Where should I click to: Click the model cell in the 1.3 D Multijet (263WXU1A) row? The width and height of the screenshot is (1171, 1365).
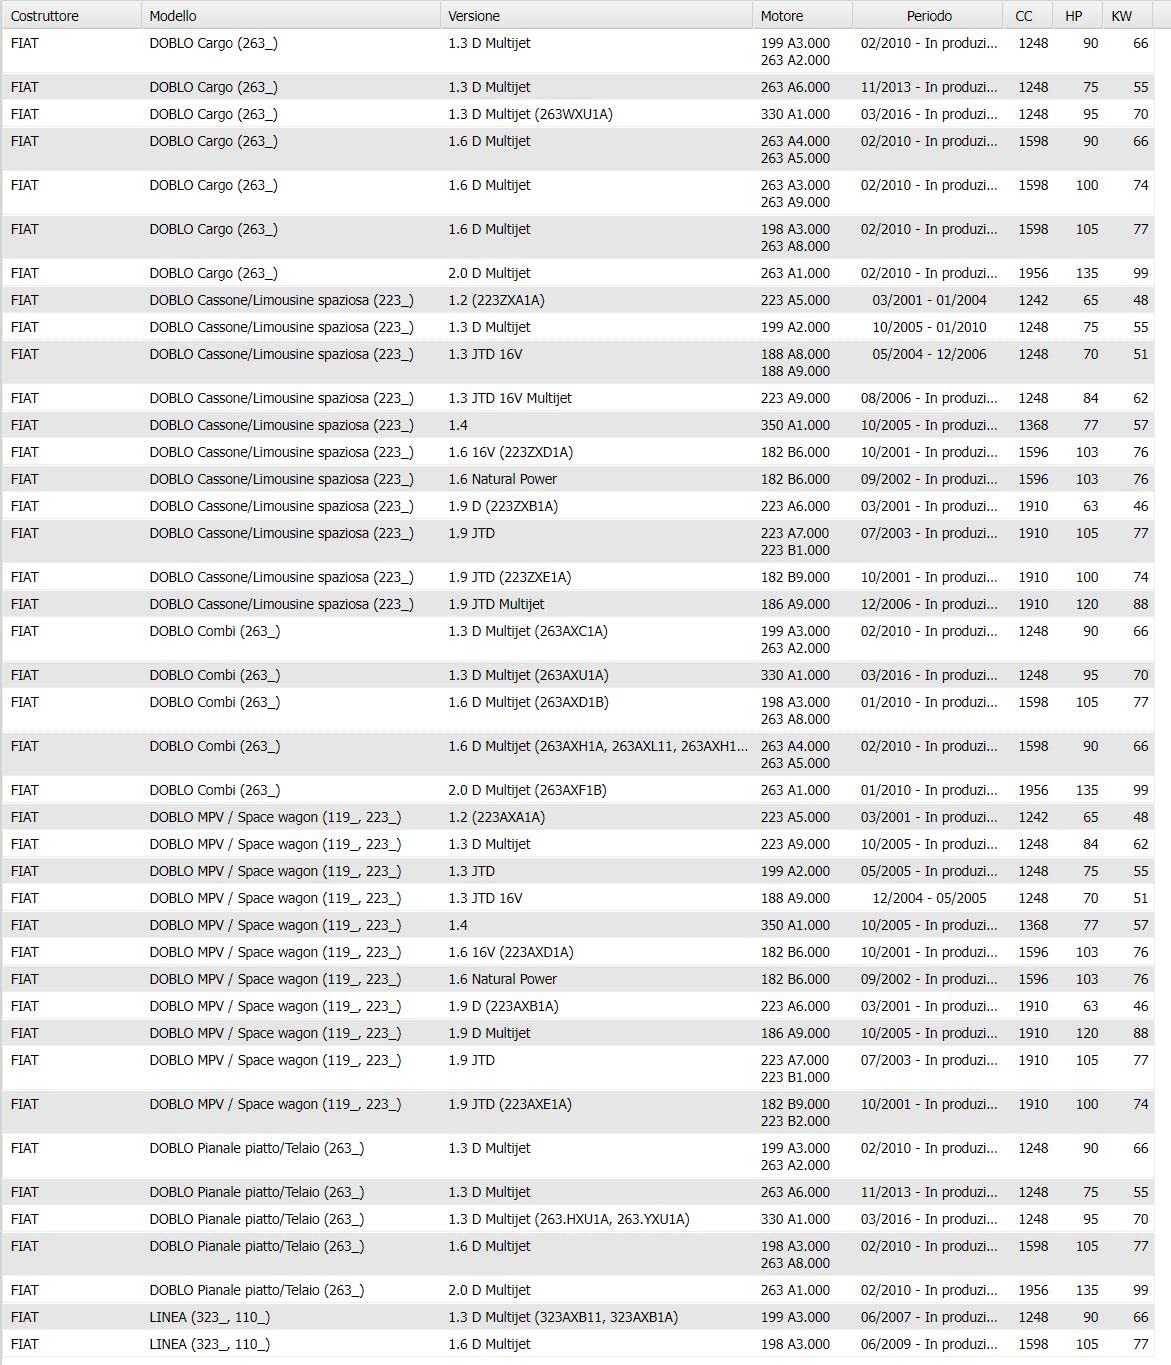[x=213, y=114]
